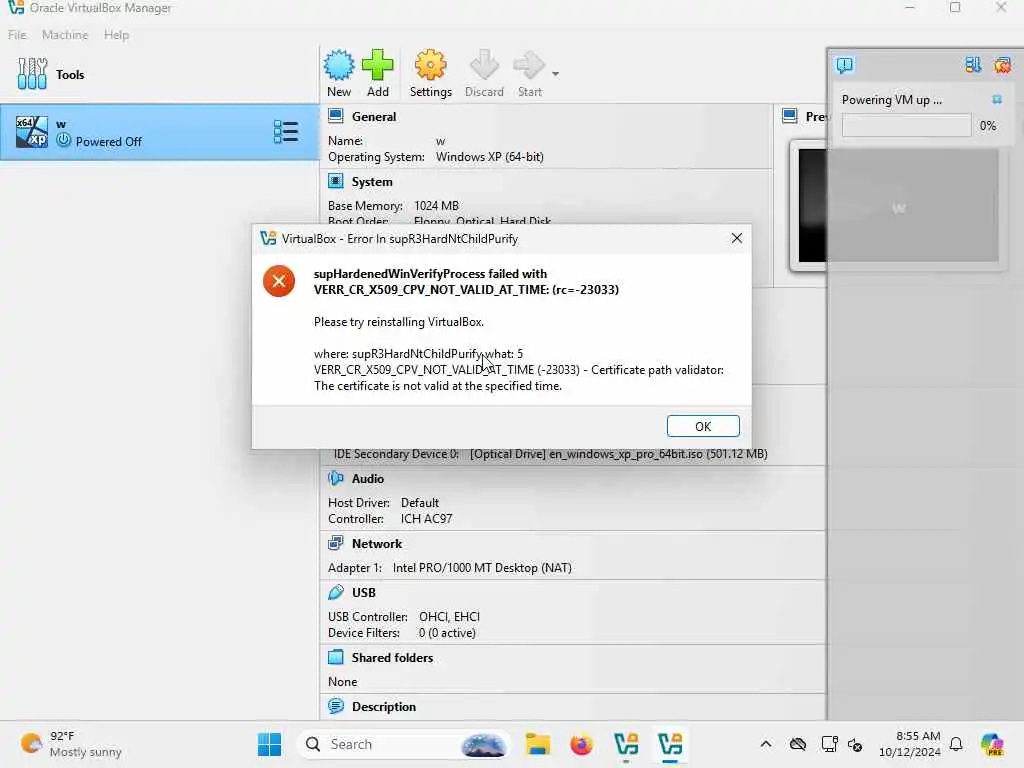The image size is (1024, 768).
Task: Click the Shared folders section icon
Action: [336, 657]
